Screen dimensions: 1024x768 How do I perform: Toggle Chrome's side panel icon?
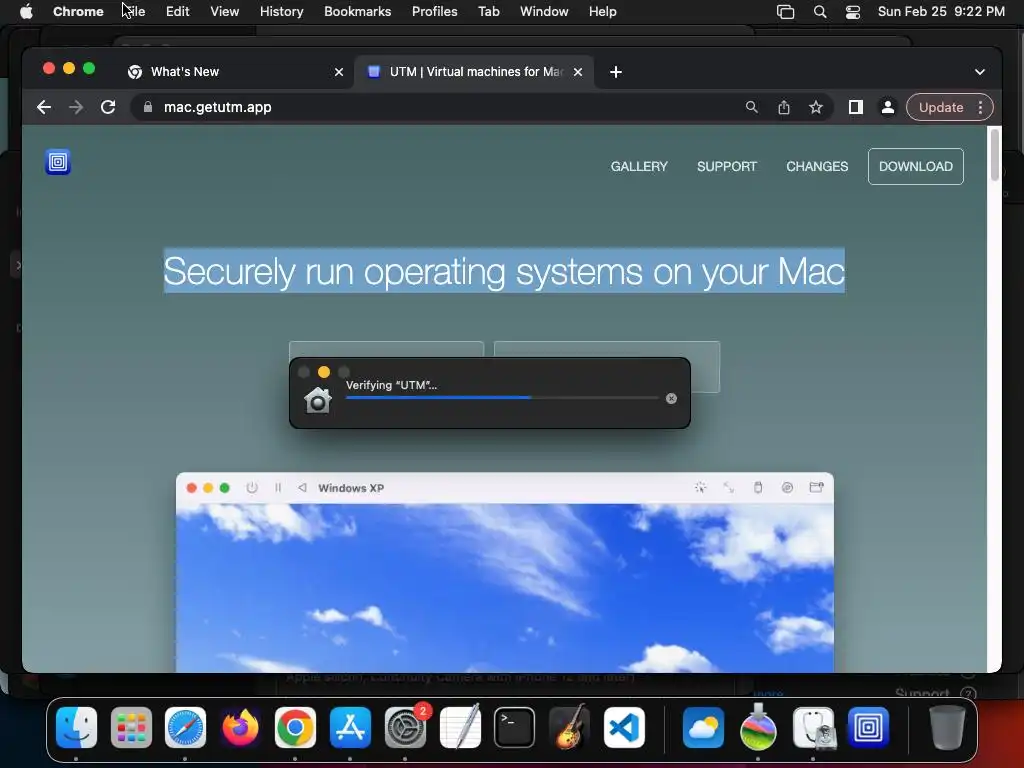pyautogui.click(x=856, y=107)
